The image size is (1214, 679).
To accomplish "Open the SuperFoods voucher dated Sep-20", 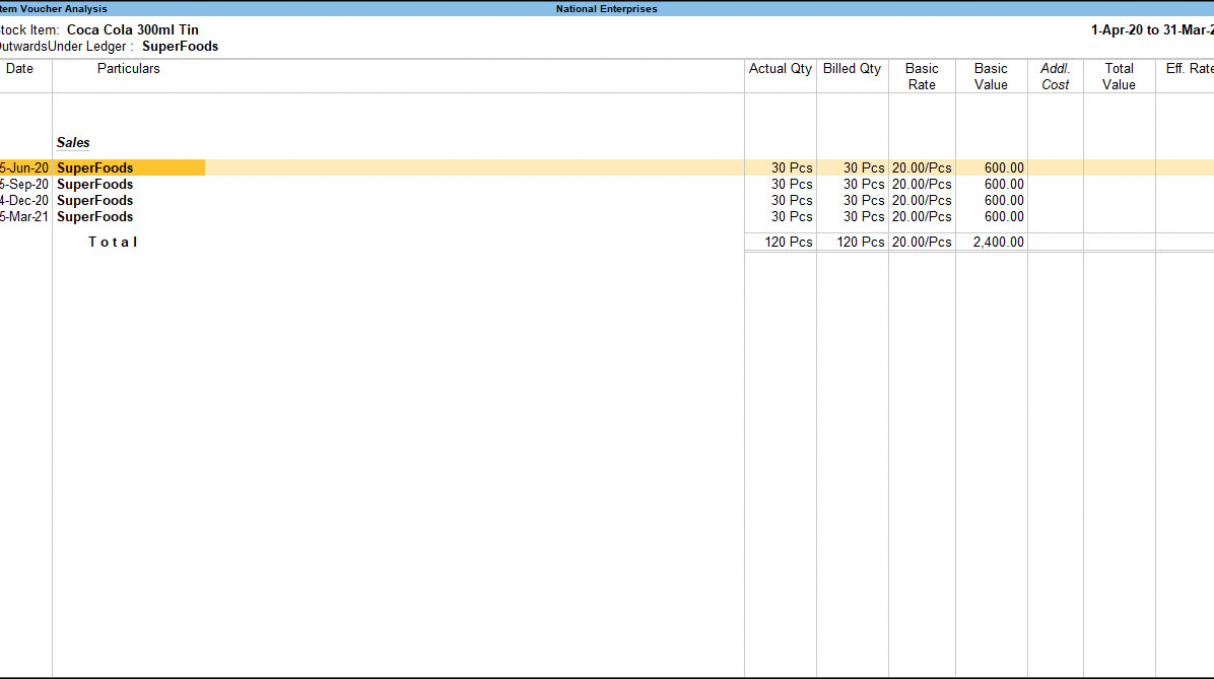I will 95,184.
